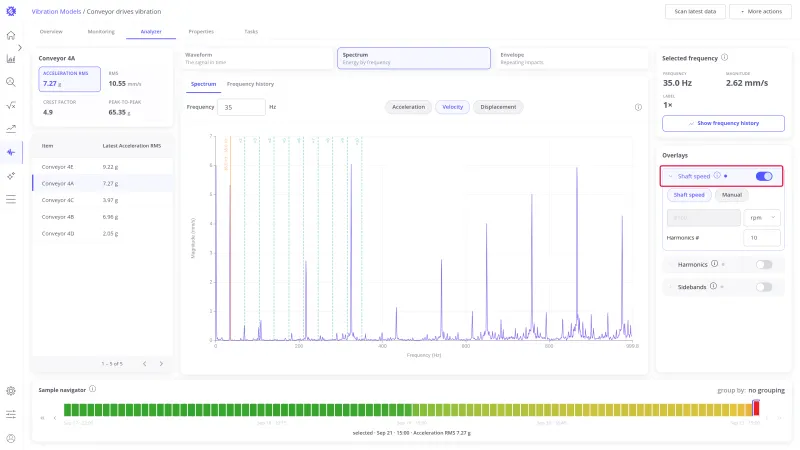The width and height of the screenshot is (800, 450).
Task: Choose the Shaft speed source pill
Action: tap(689, 195)
